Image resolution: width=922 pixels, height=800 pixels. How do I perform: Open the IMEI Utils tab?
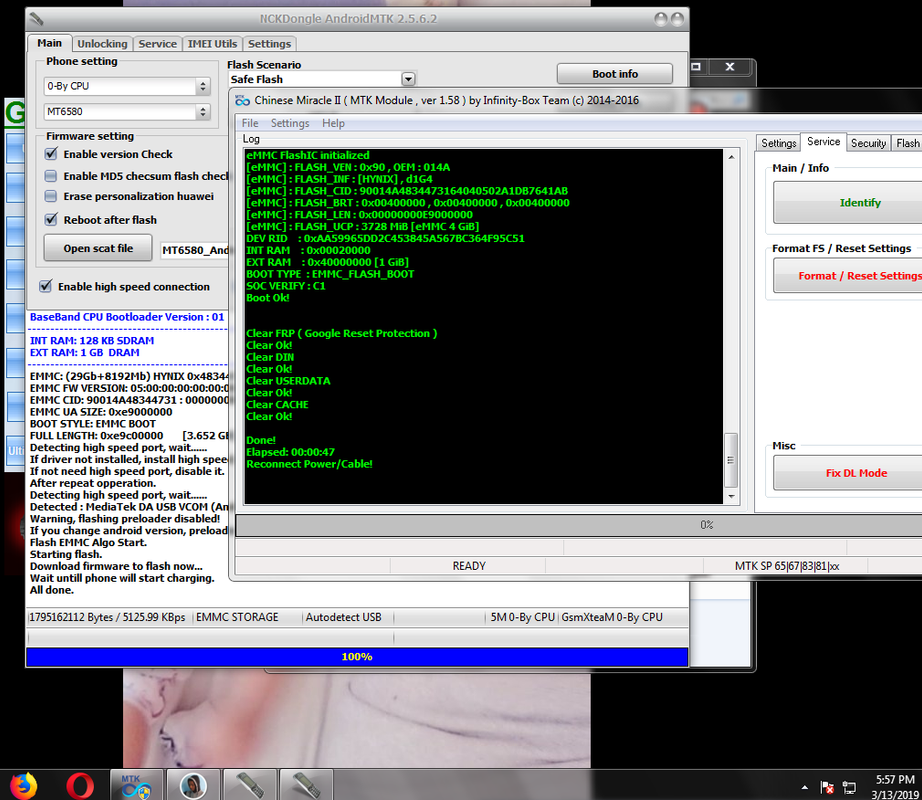click(212, 44)
